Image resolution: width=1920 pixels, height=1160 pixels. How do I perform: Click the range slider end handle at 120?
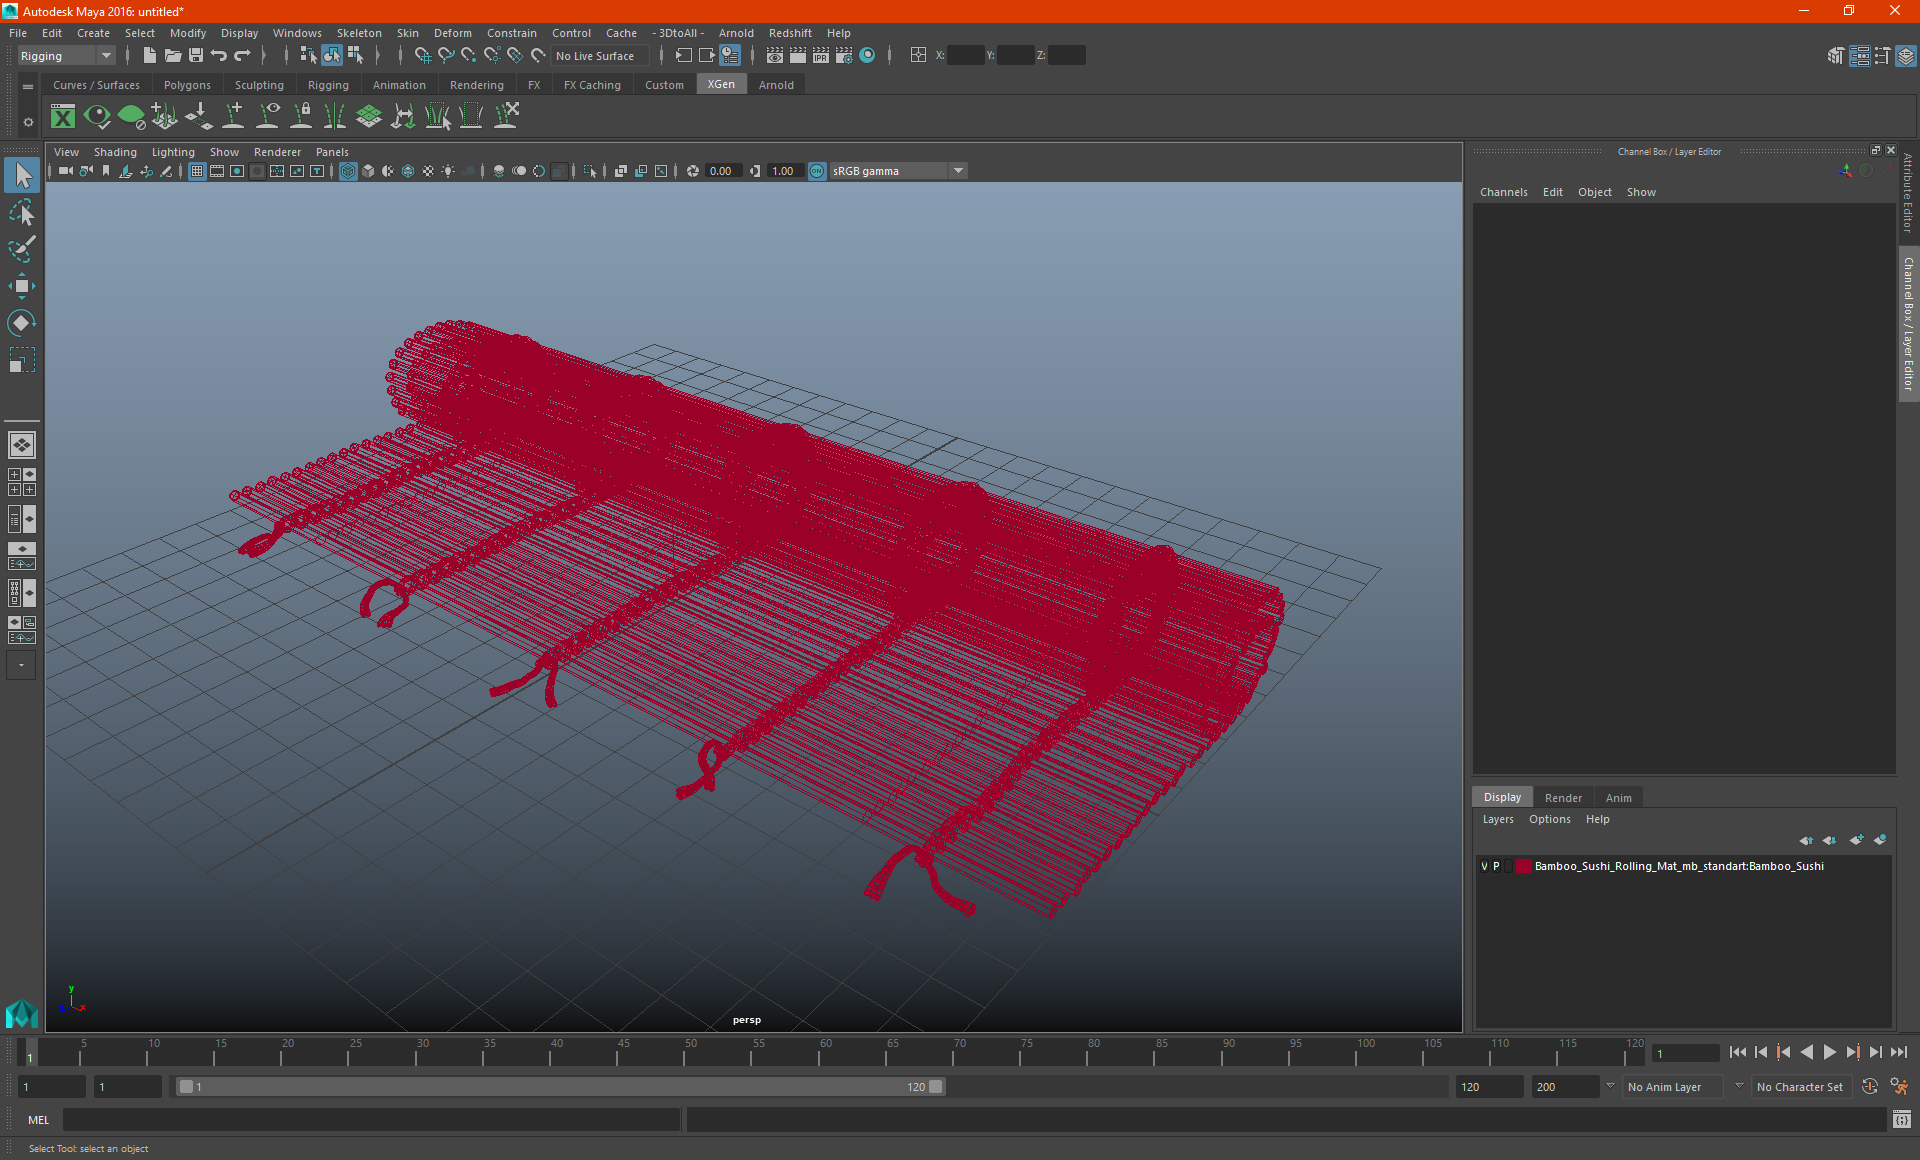click(x=936, y=1087)
